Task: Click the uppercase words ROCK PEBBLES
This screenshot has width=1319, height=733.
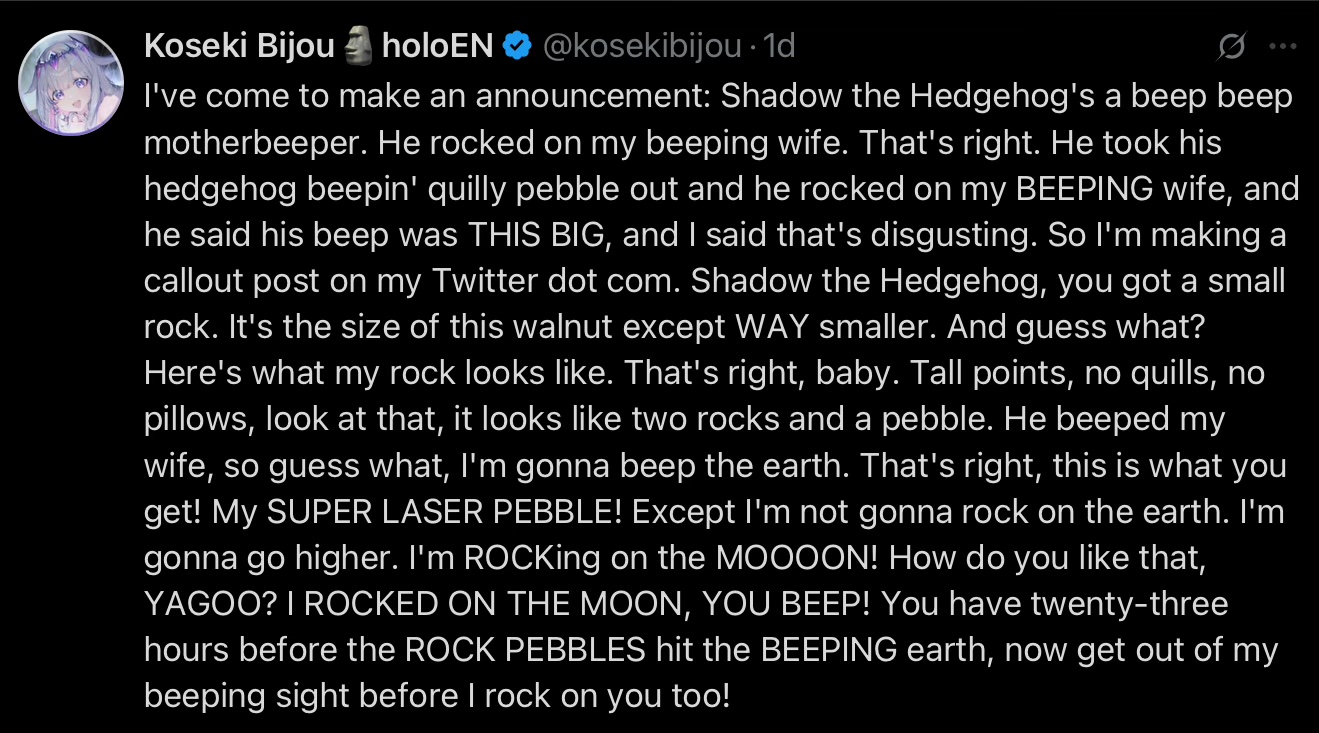Action: pyautogui.click(x=525, y=649)
